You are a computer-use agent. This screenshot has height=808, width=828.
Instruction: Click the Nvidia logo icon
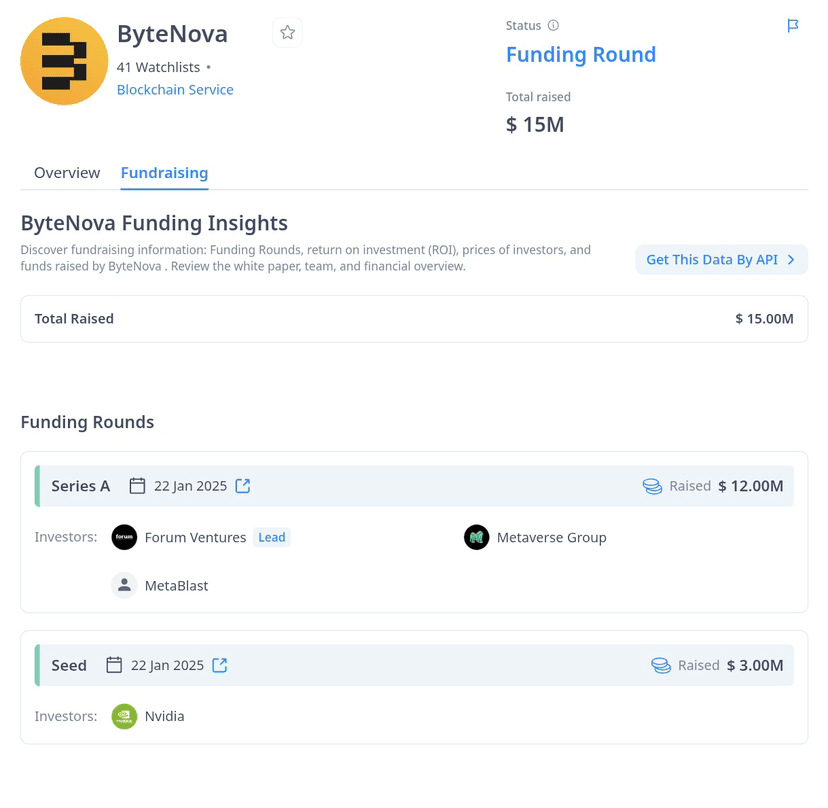pyautogui.click(x=124, y=716)
